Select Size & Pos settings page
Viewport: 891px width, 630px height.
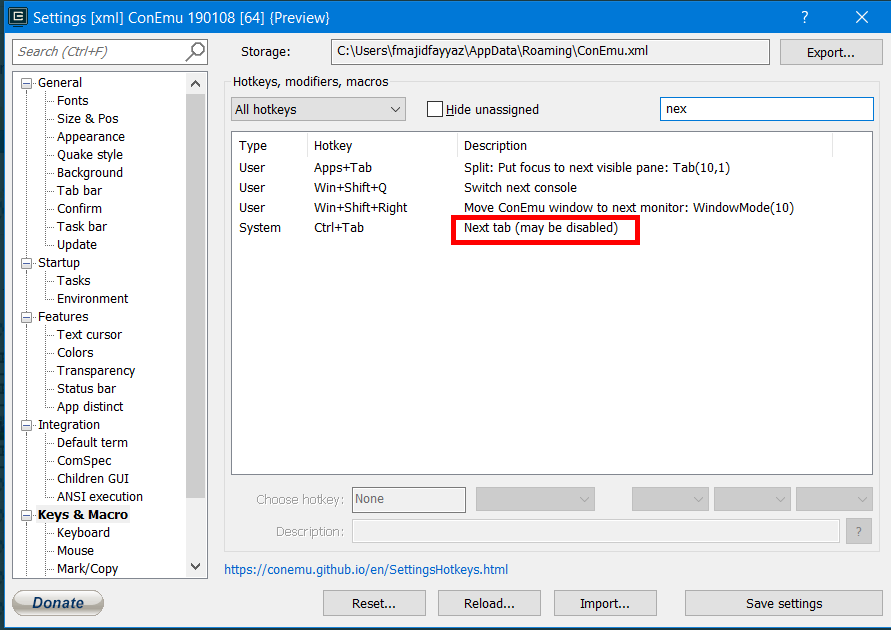click(88, 119)
